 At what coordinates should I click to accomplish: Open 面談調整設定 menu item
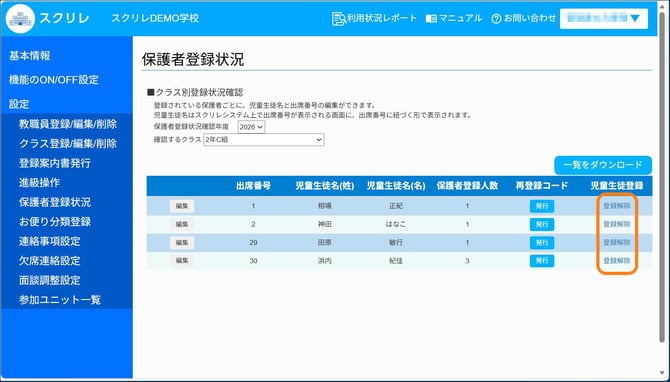pos(50,280)
